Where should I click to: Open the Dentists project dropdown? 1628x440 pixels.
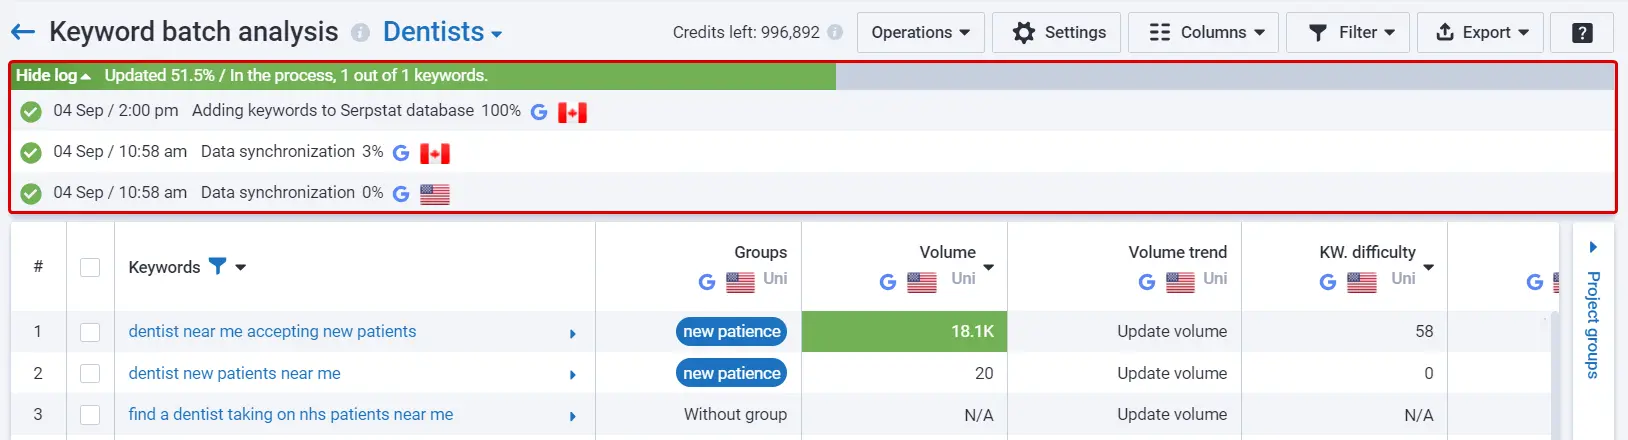pyautogui.click(x=442, y=32)
